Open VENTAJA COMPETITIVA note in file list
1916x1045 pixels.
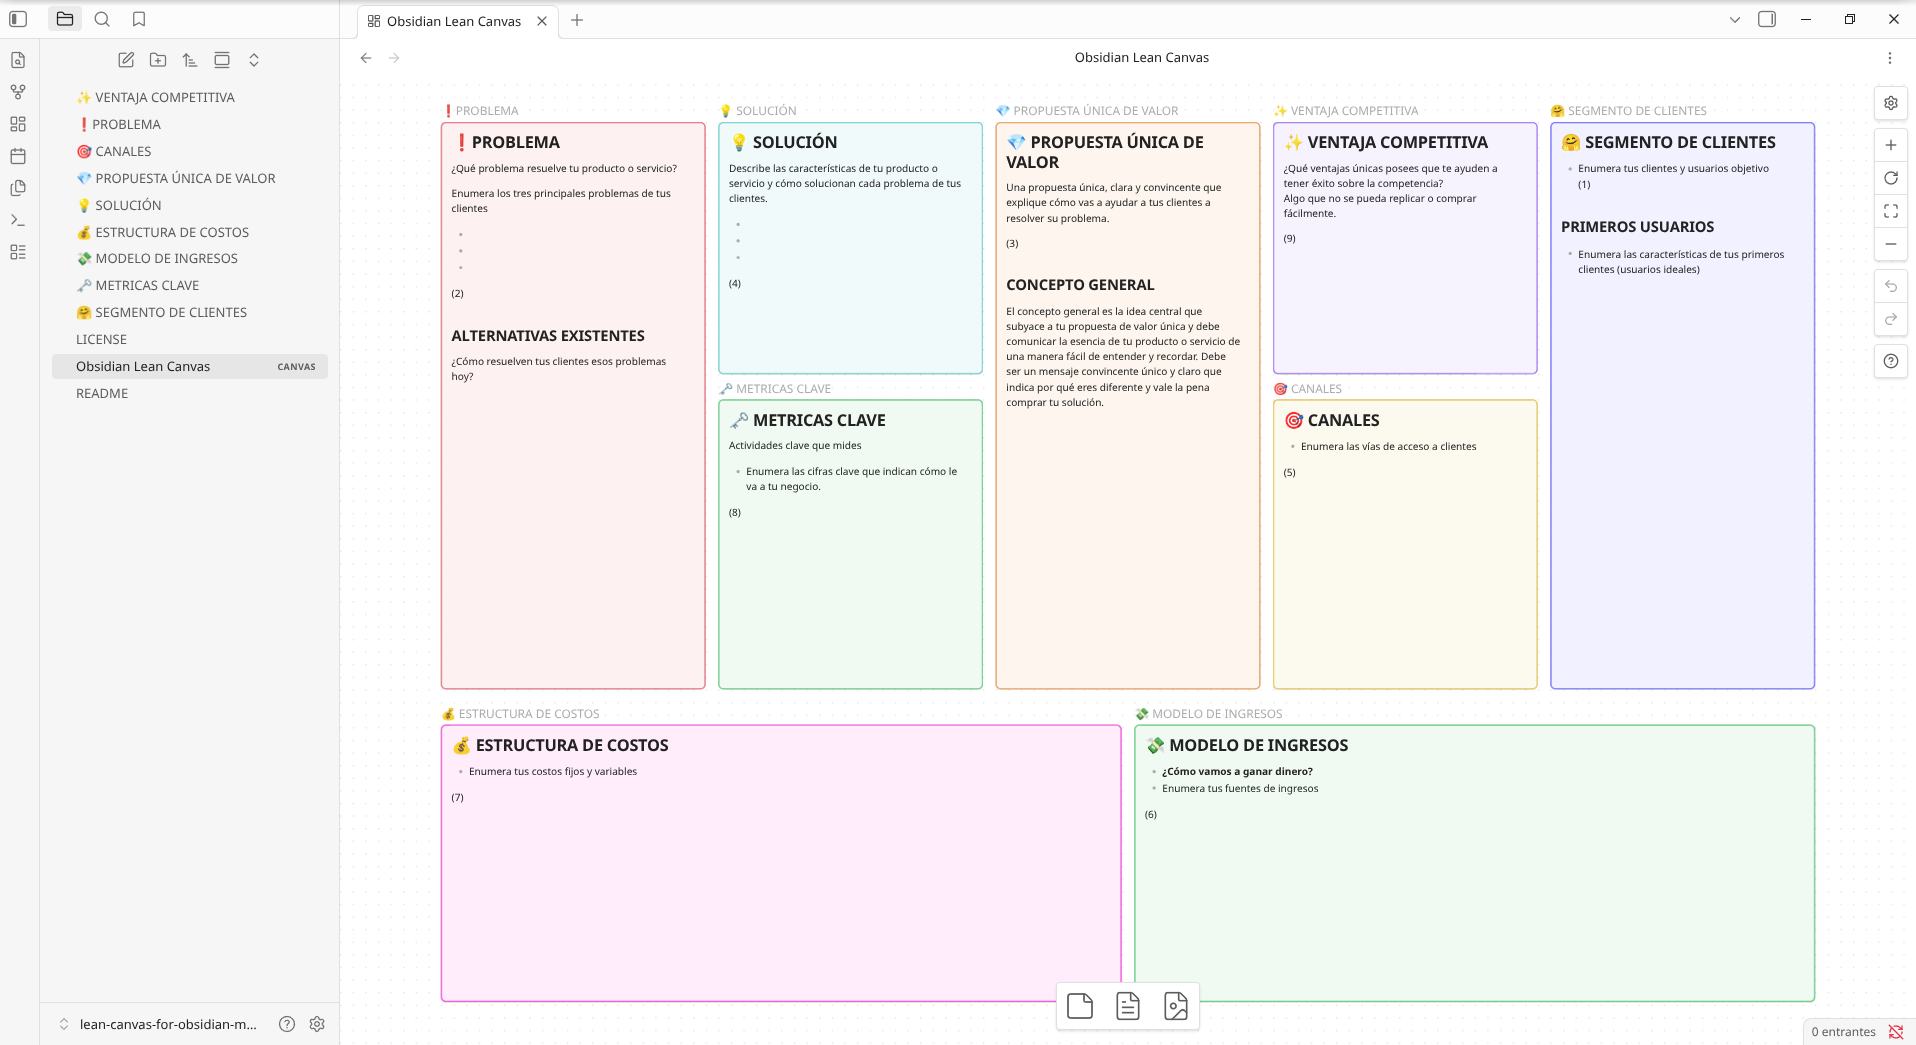[190, 97]
